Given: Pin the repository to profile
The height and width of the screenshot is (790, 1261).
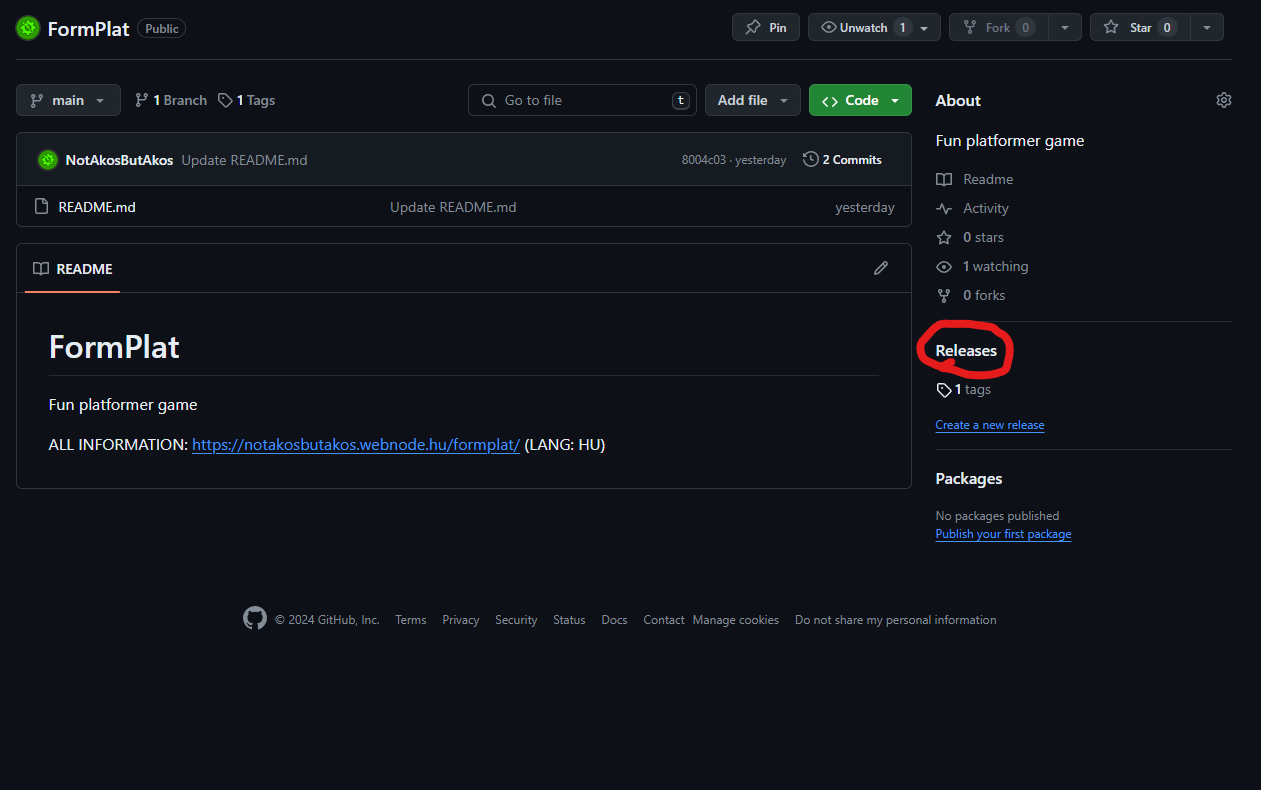Looking at the screenshot, I should (766, 28).
